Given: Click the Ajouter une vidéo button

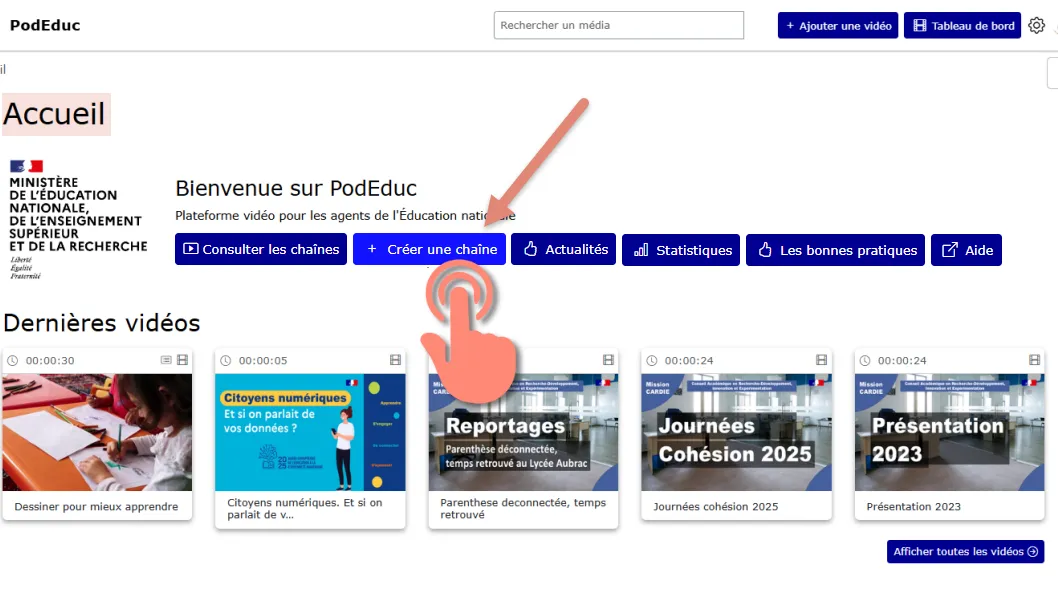Looking at the screenshot, I should (837, 26).
